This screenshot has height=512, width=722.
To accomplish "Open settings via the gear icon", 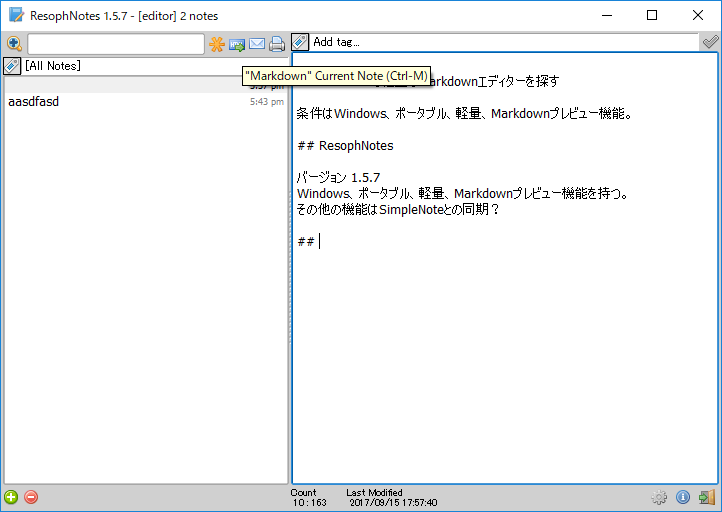I will 659,497.
